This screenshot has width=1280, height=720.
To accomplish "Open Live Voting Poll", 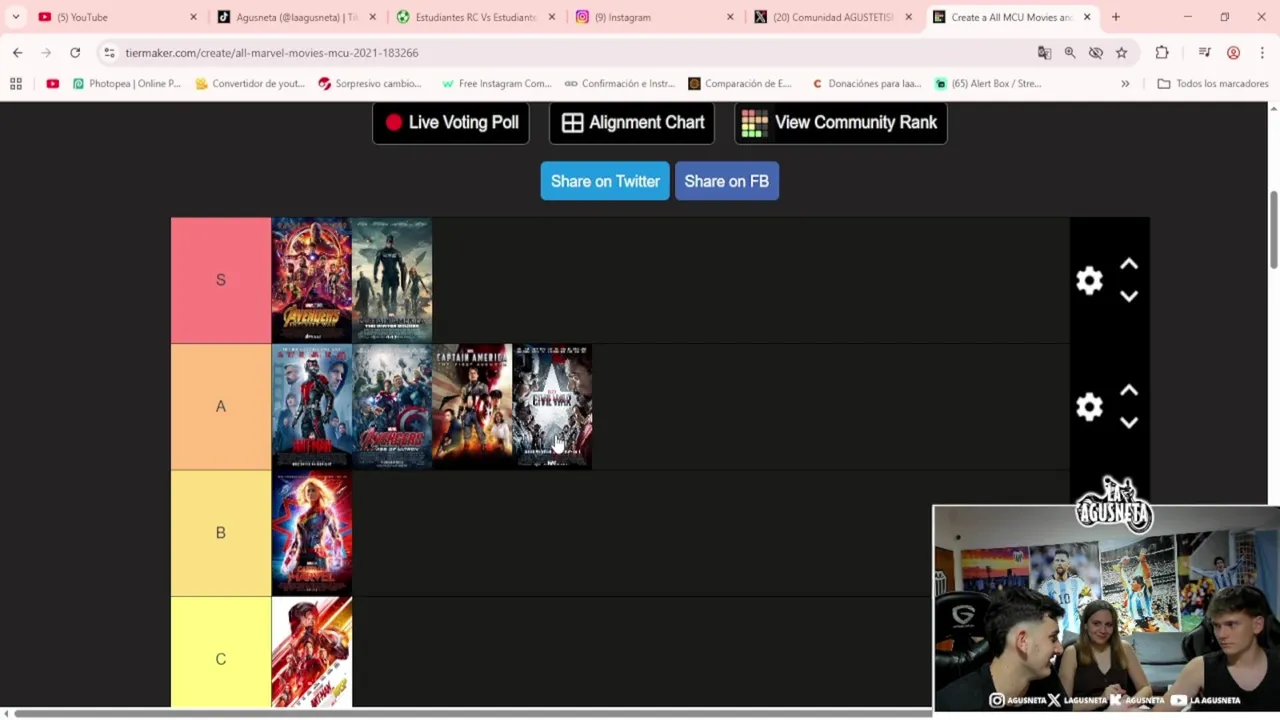I will (451, 122).
